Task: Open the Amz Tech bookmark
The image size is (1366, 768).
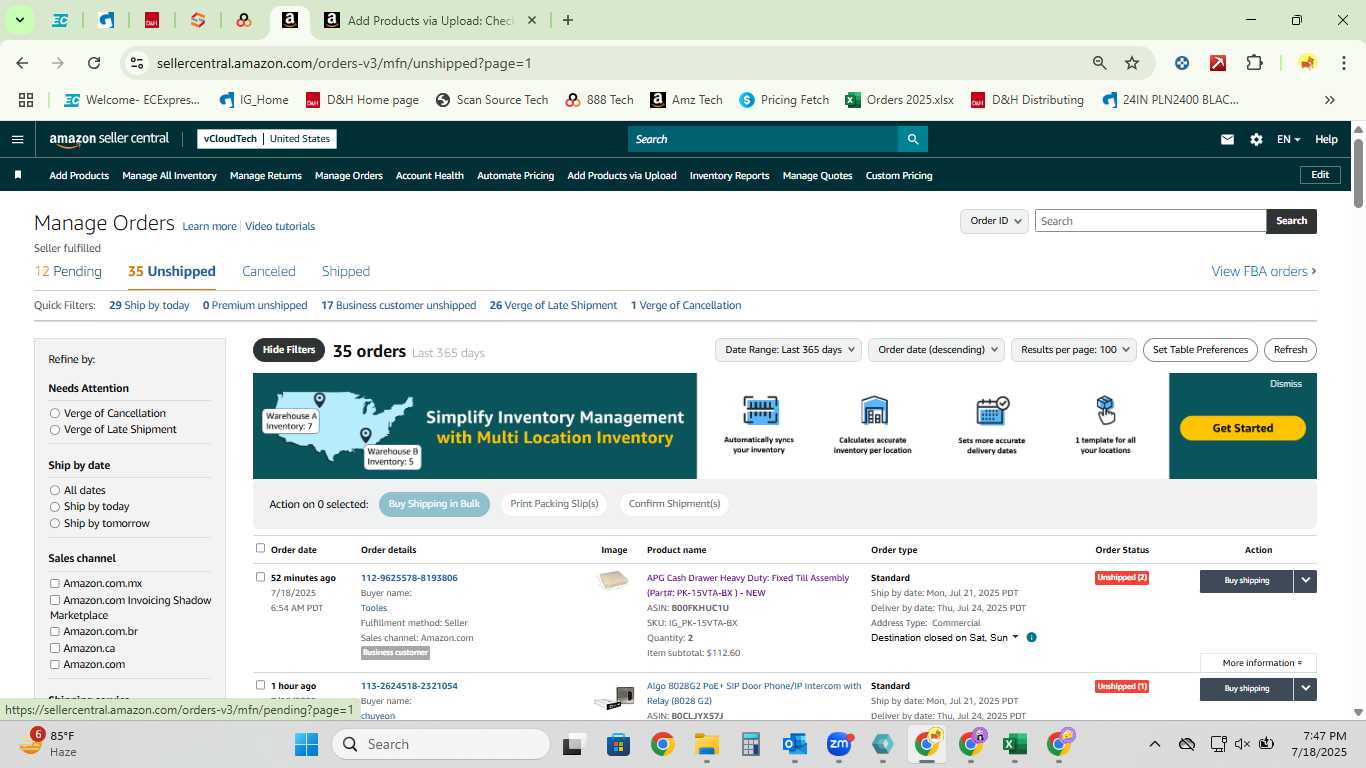Action: coord(686,100)
